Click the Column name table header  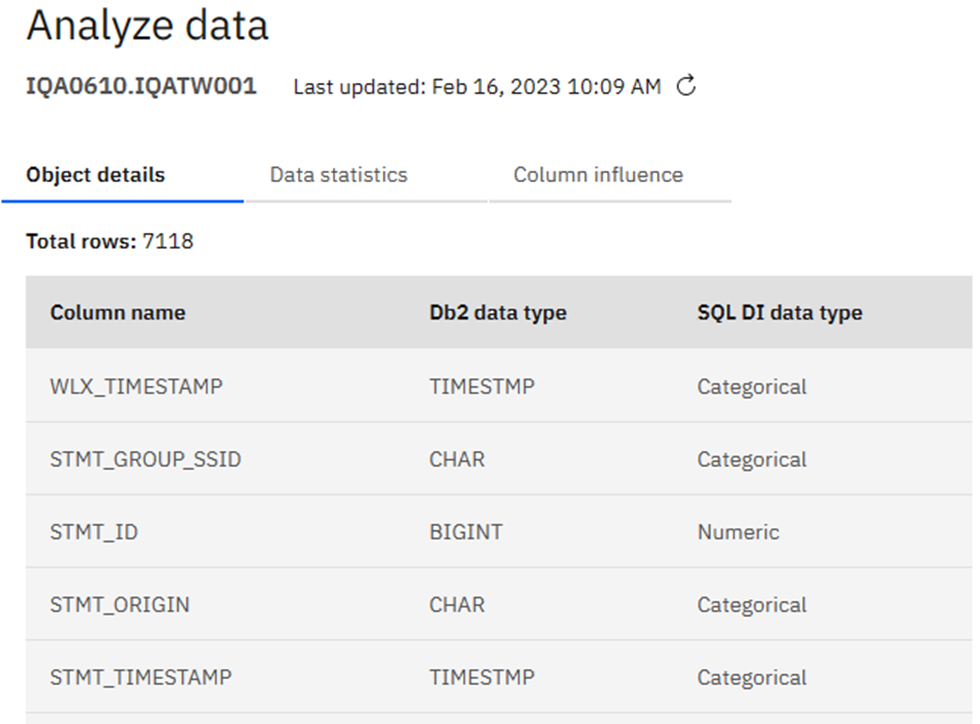(118, 313)
